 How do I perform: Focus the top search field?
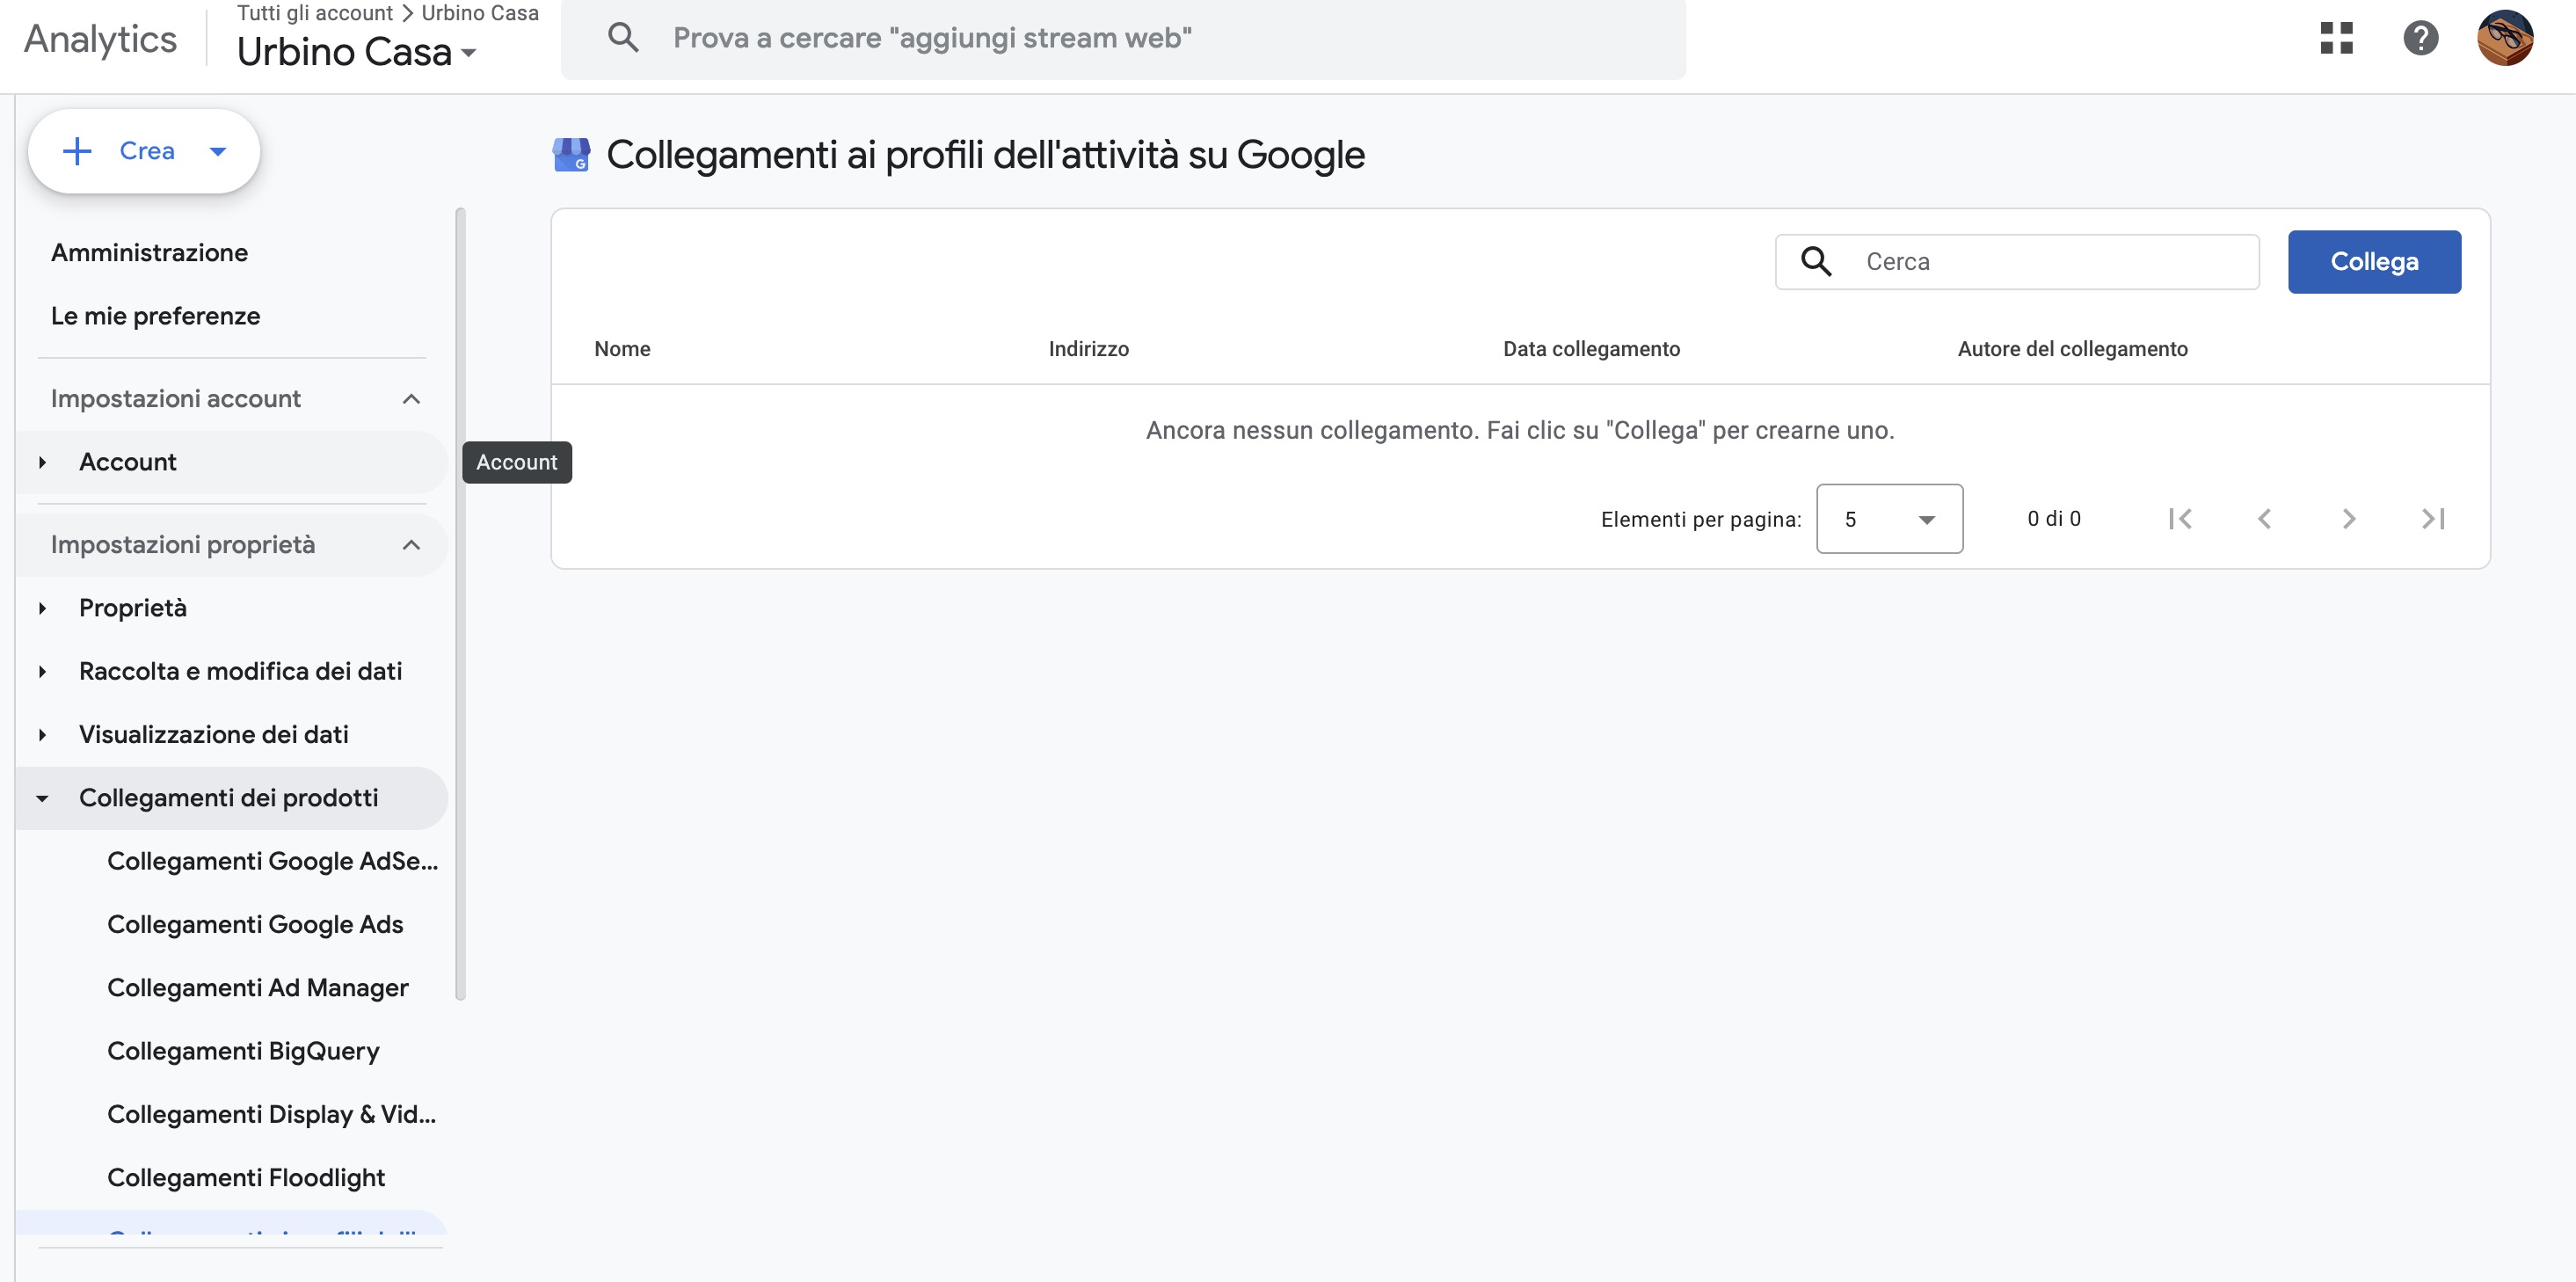1123,39
